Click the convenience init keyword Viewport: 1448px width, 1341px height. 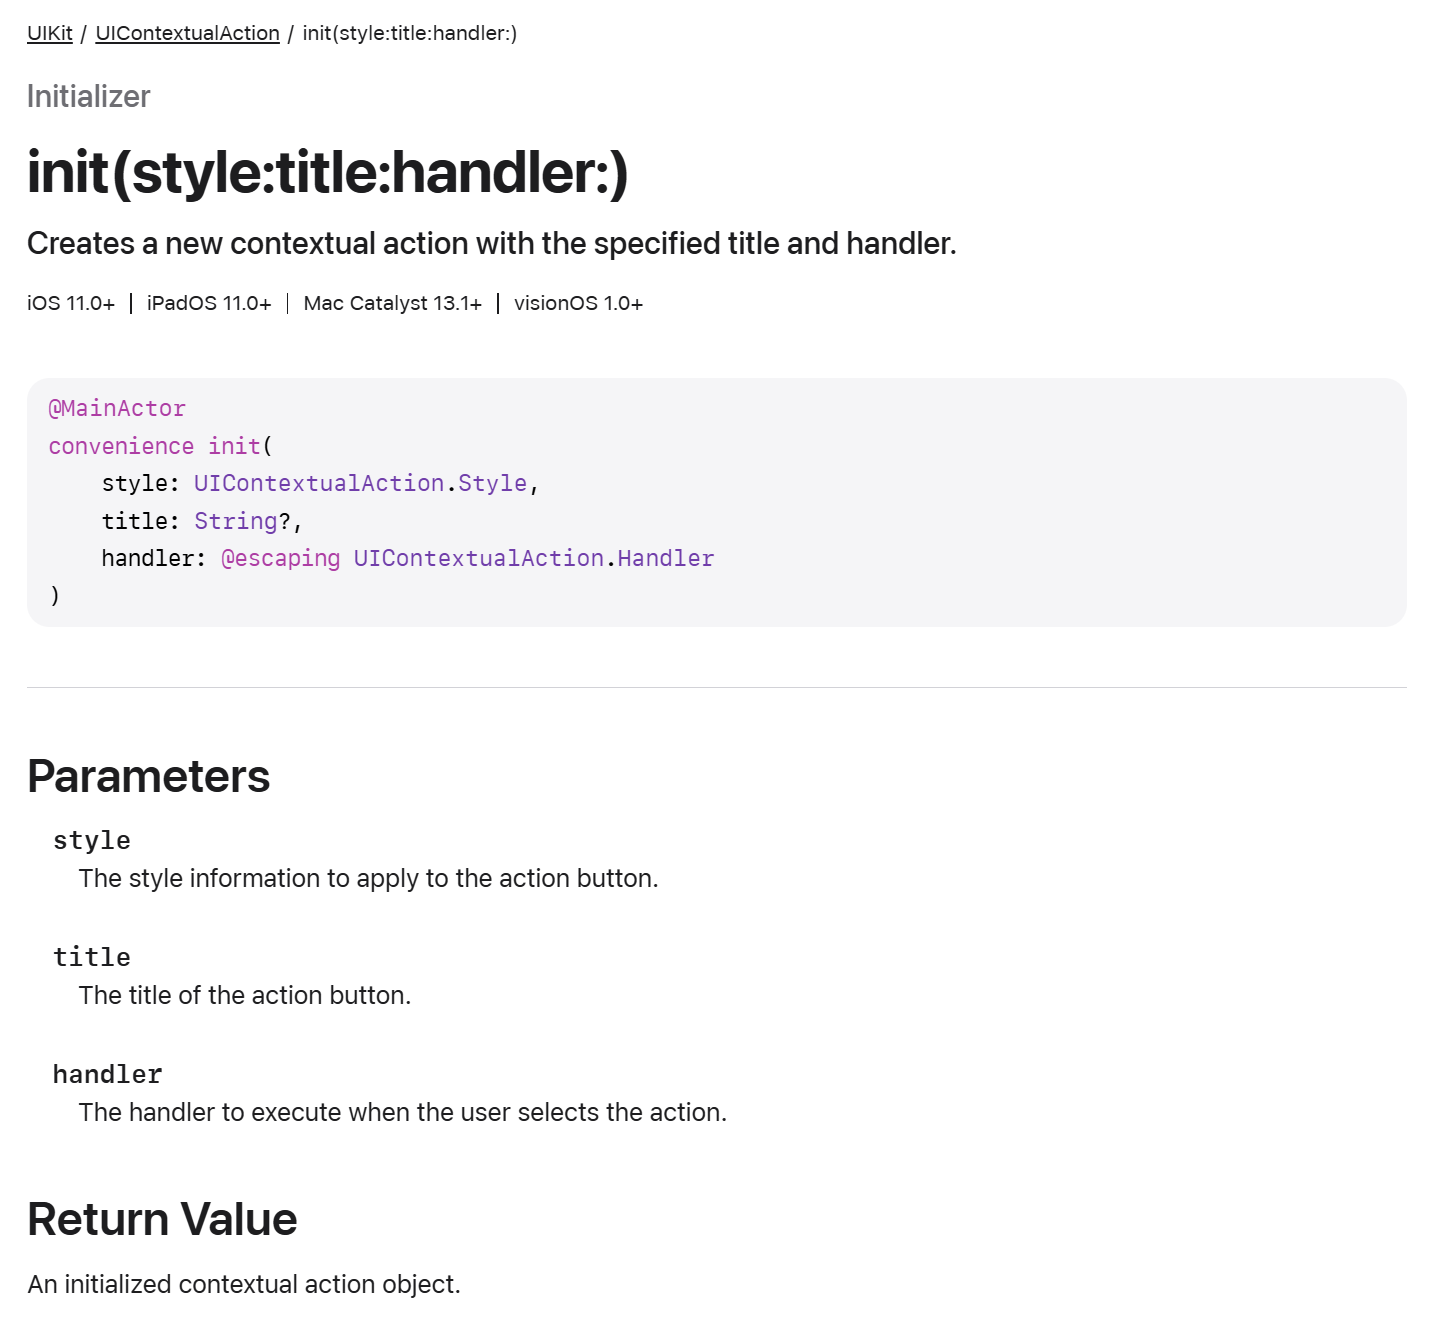click(x=155, y=446)
